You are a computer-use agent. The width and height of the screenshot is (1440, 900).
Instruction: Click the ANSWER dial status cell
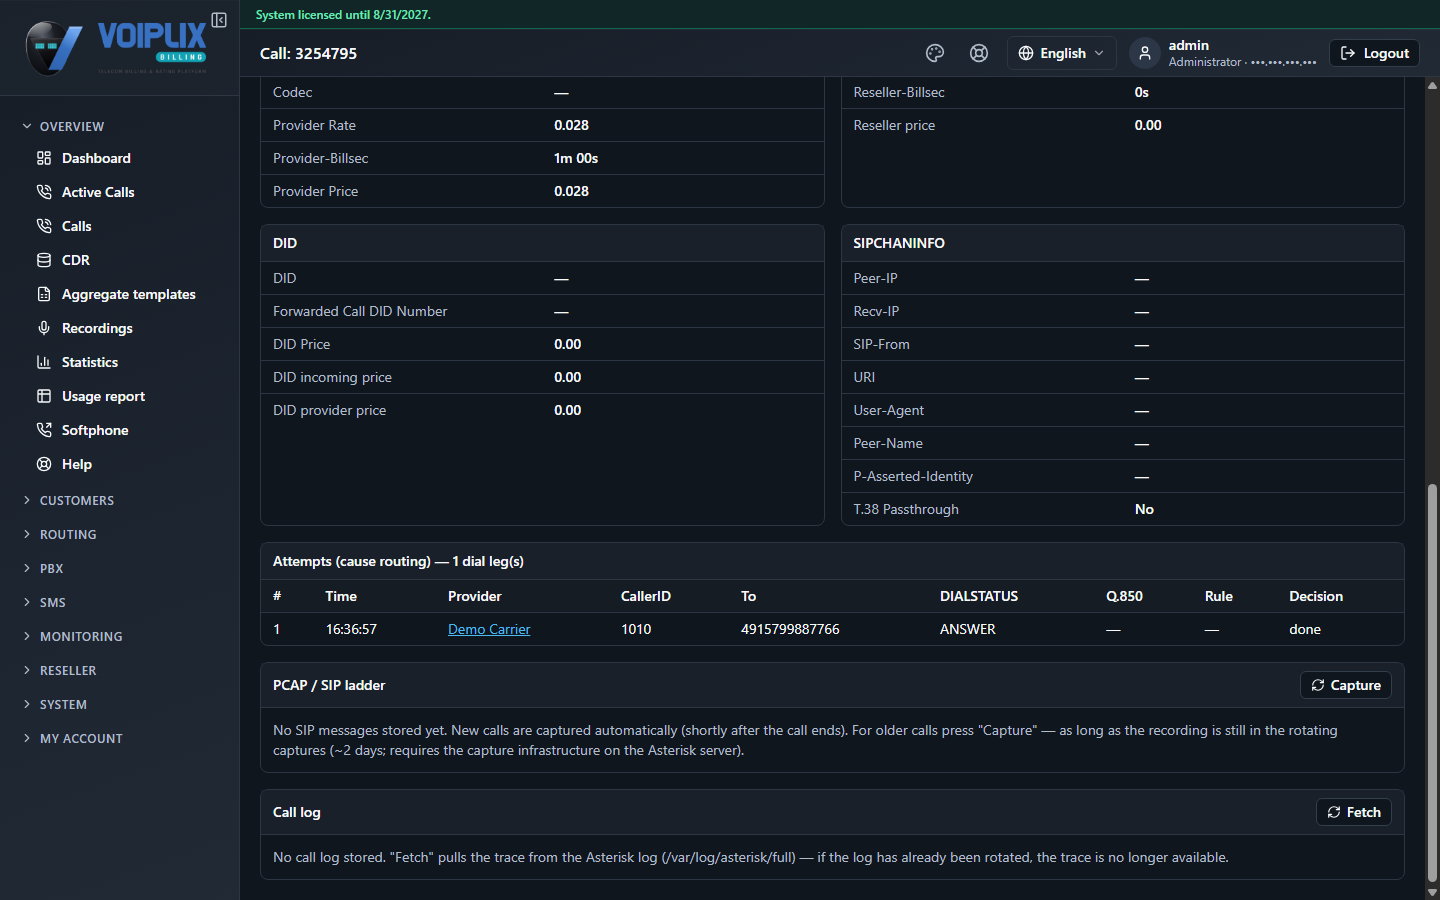click(x=968, y=629)
